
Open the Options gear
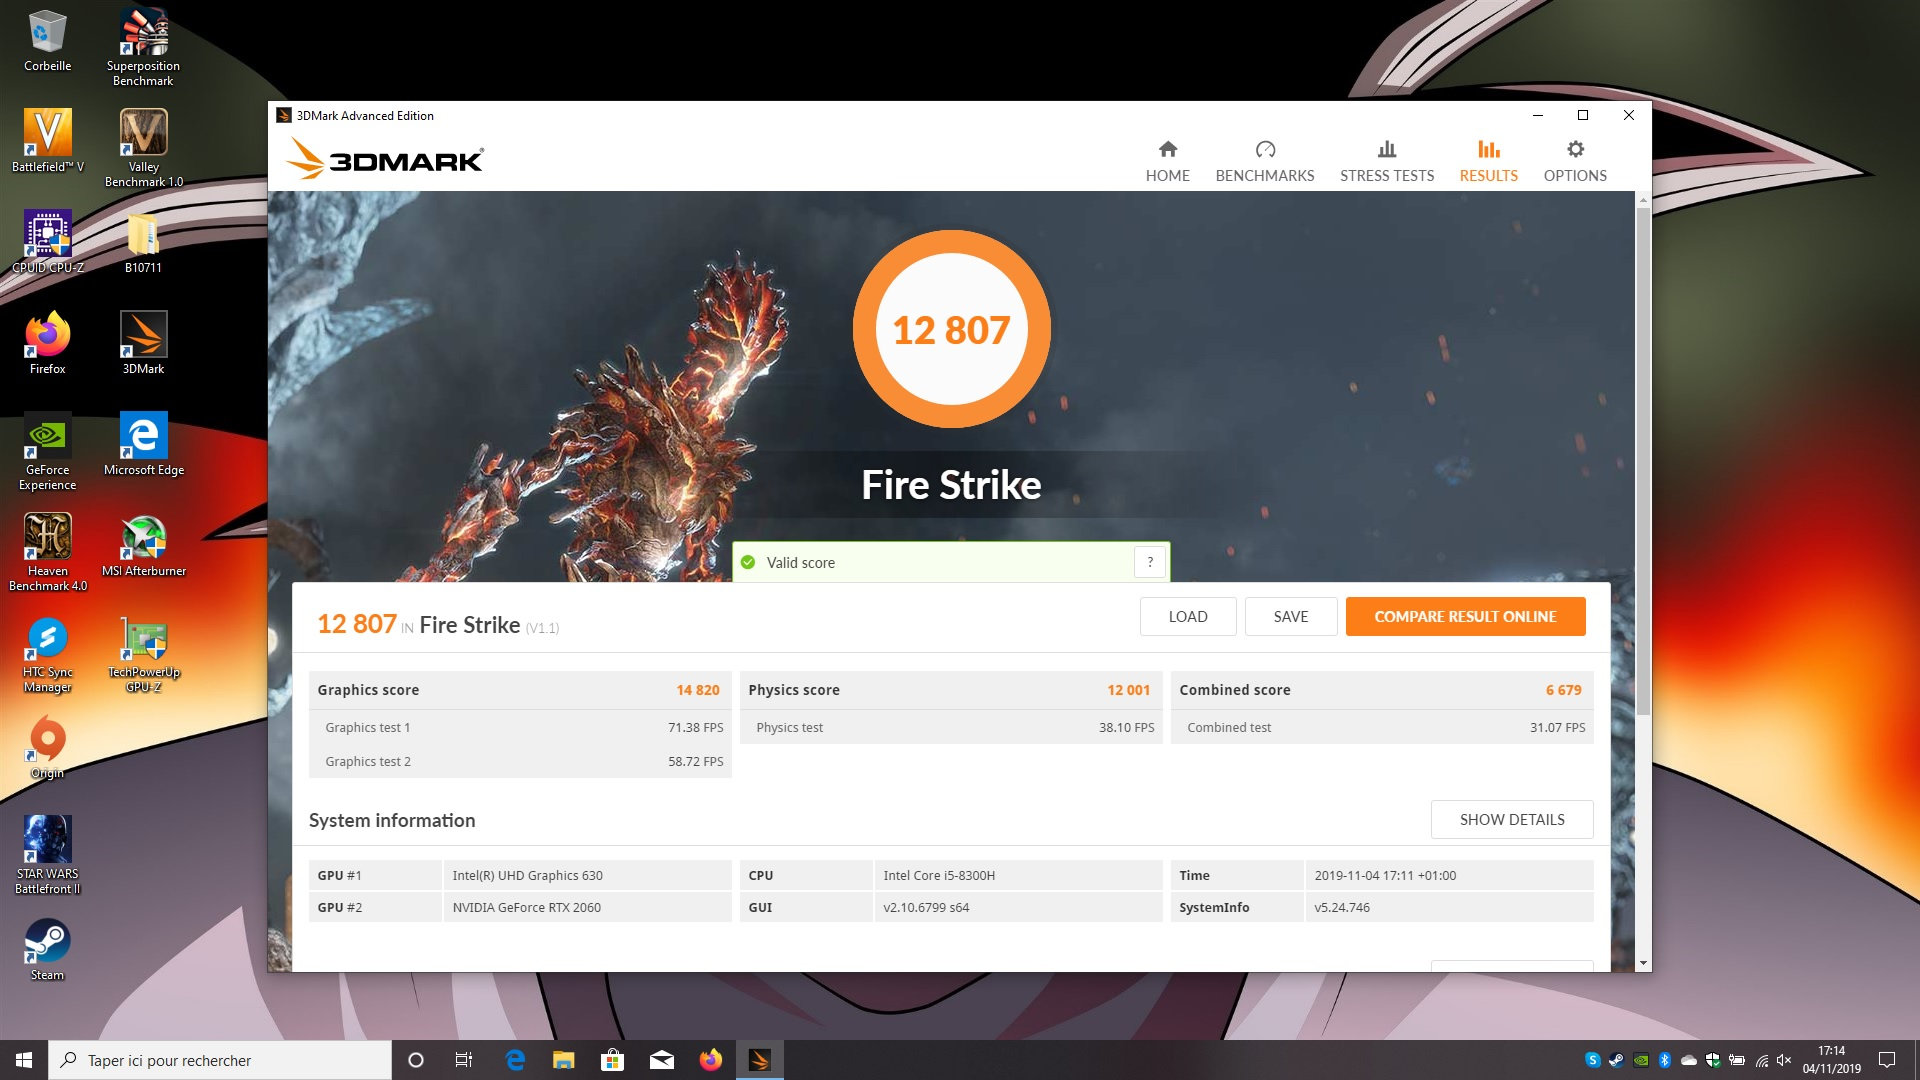tap(1575, 150)
